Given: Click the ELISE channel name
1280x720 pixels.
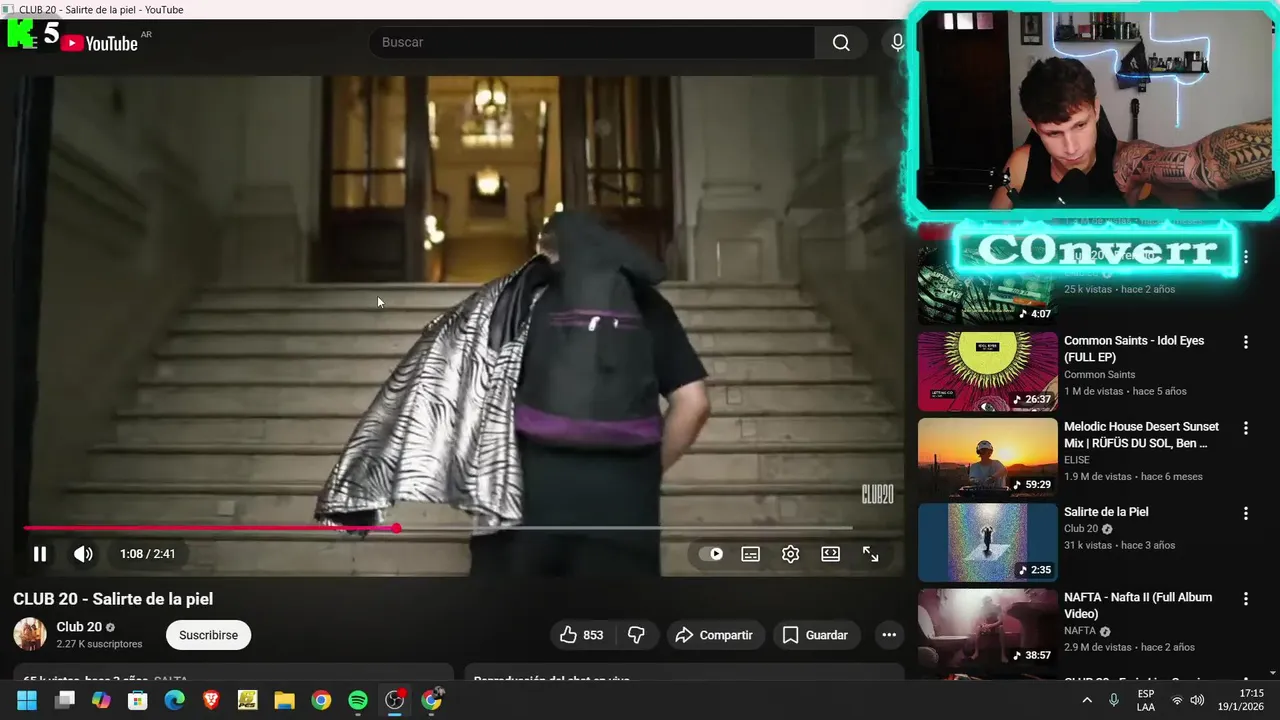Looking at the screenshot, I should [1077, 460].
